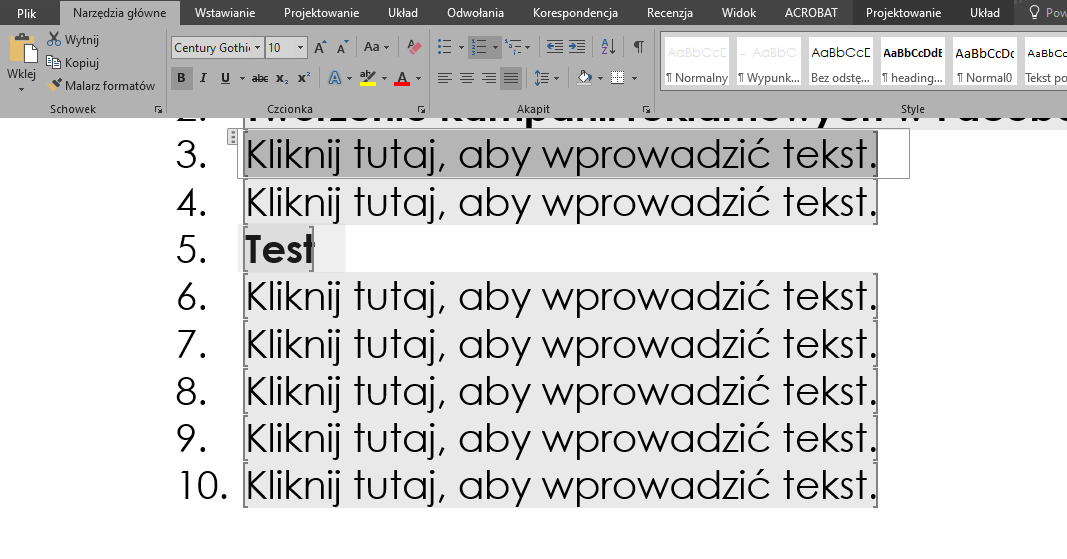Apply subscript formatting
This screenshot has height=559, width=1067.
point(282,78)
